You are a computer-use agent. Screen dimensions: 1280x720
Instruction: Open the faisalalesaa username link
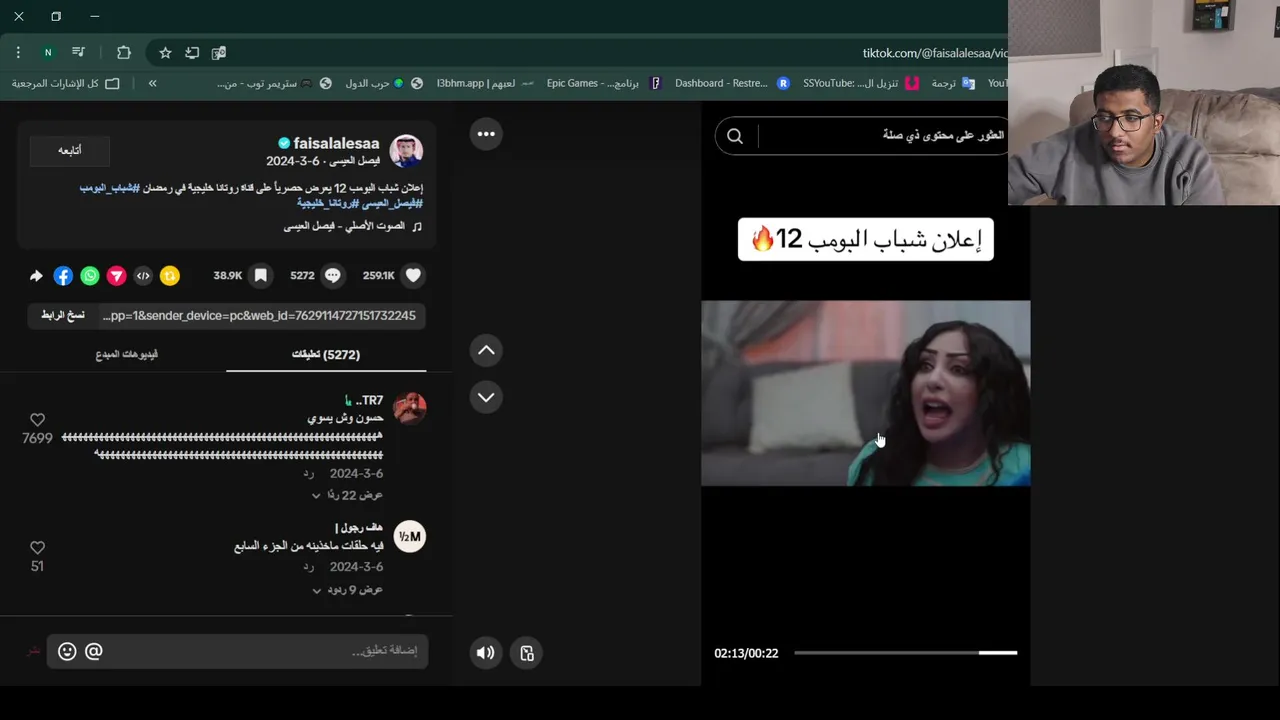[x=336, y=144]
